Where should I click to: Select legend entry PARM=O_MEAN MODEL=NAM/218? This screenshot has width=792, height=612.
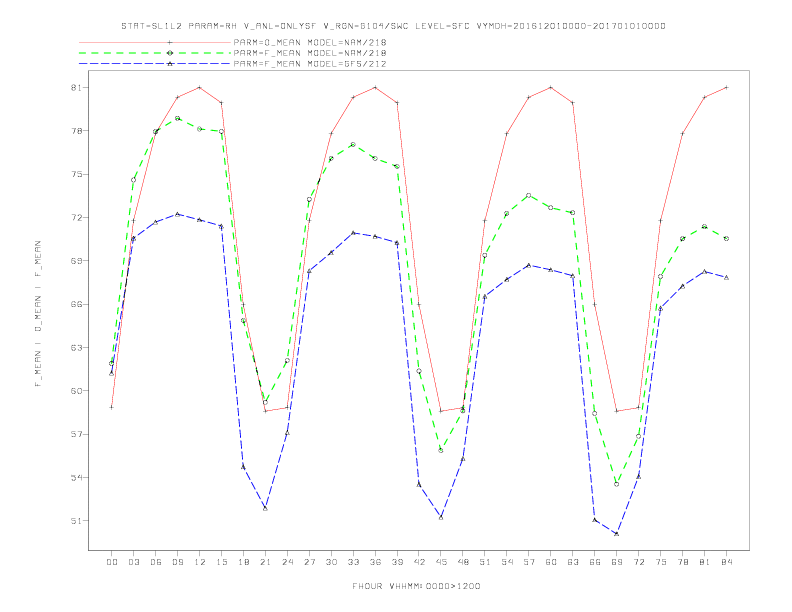pyautogui.click(x=310, y=42)
